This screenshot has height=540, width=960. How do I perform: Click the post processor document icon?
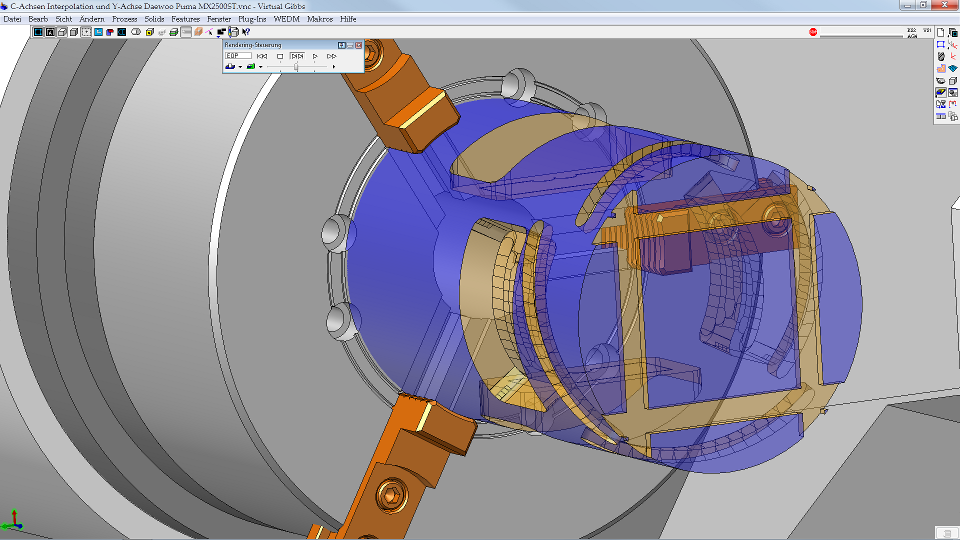[940, 104]
